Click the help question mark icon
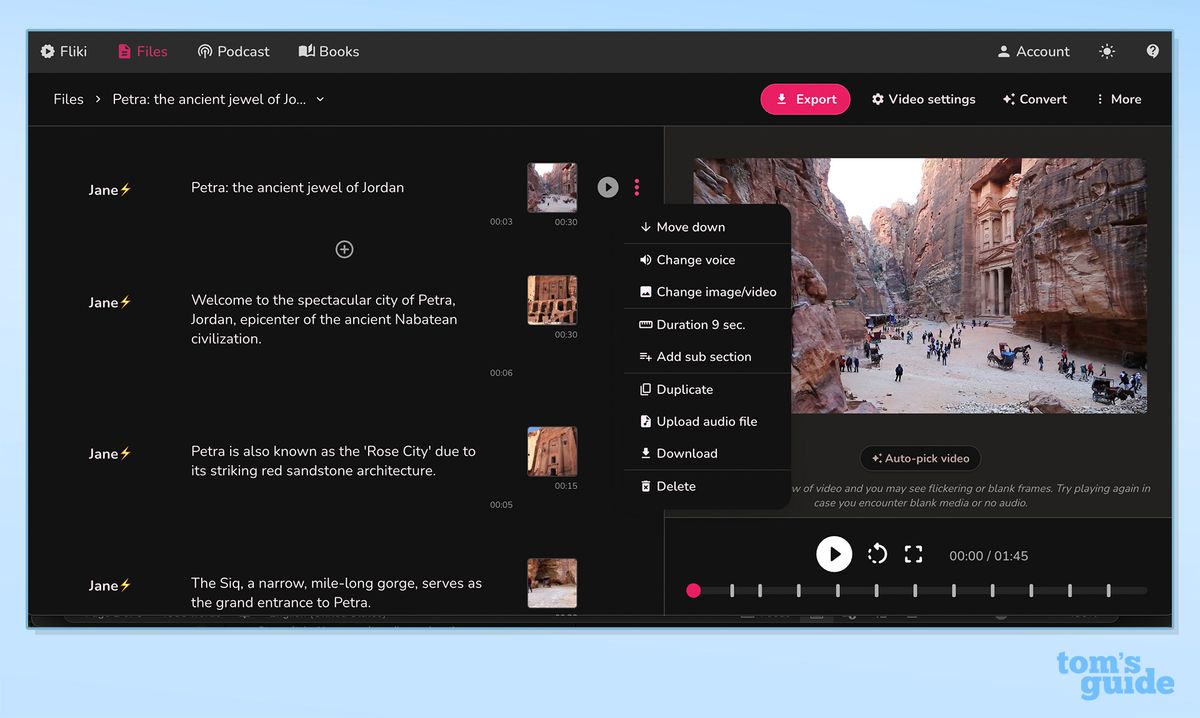Image resolution: width=1200 pixels, height=718 pixels. [x=1152, y=51]
